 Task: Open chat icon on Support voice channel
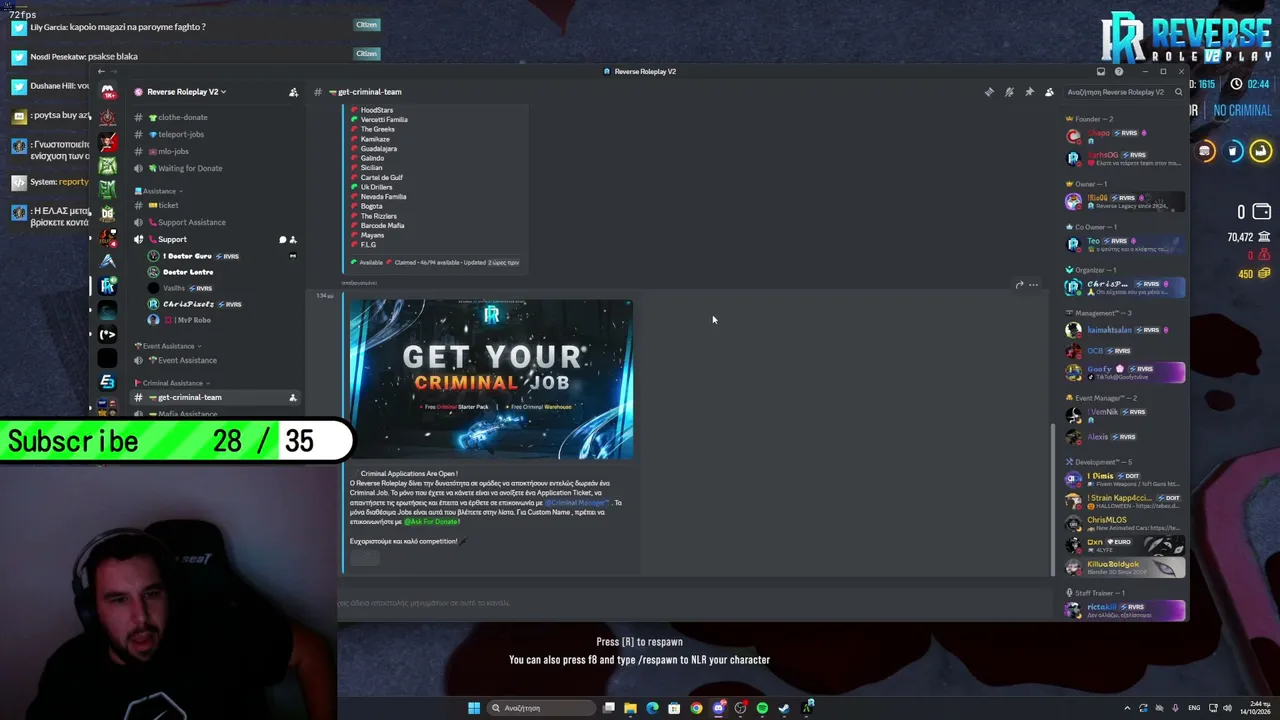pyautogui.click(x=282, y=240)
